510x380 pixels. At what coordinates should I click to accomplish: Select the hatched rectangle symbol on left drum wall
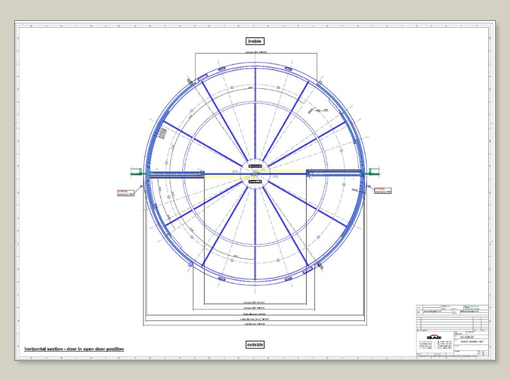point(163,133)
